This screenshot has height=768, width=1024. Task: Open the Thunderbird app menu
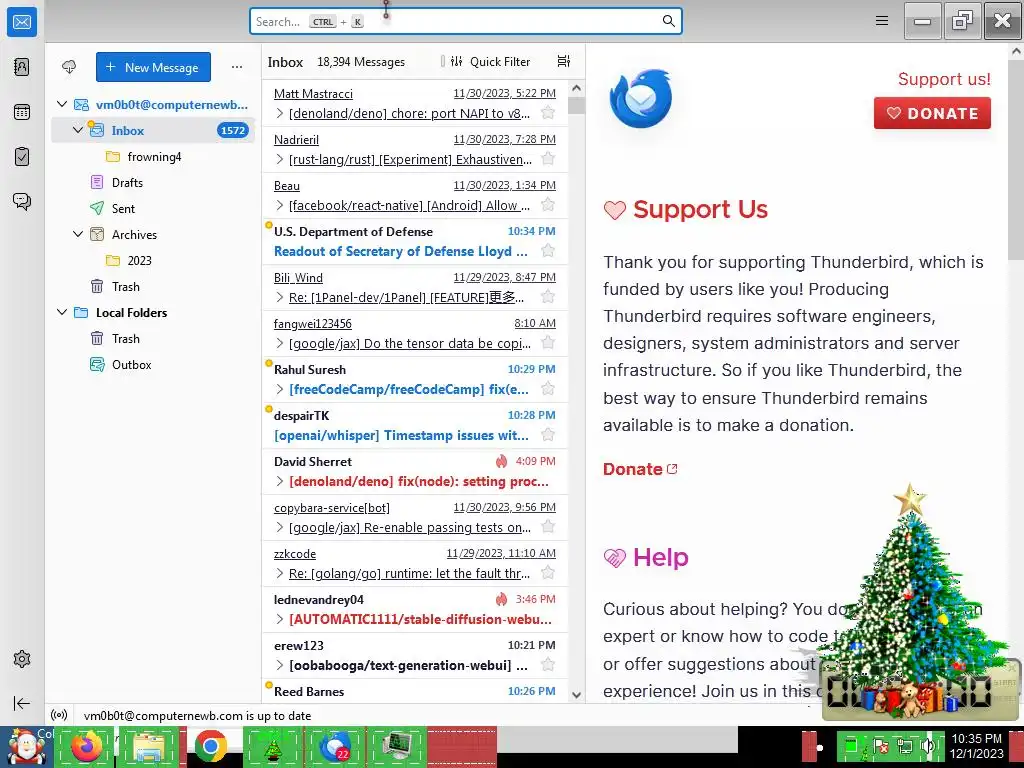pos(882,21)
